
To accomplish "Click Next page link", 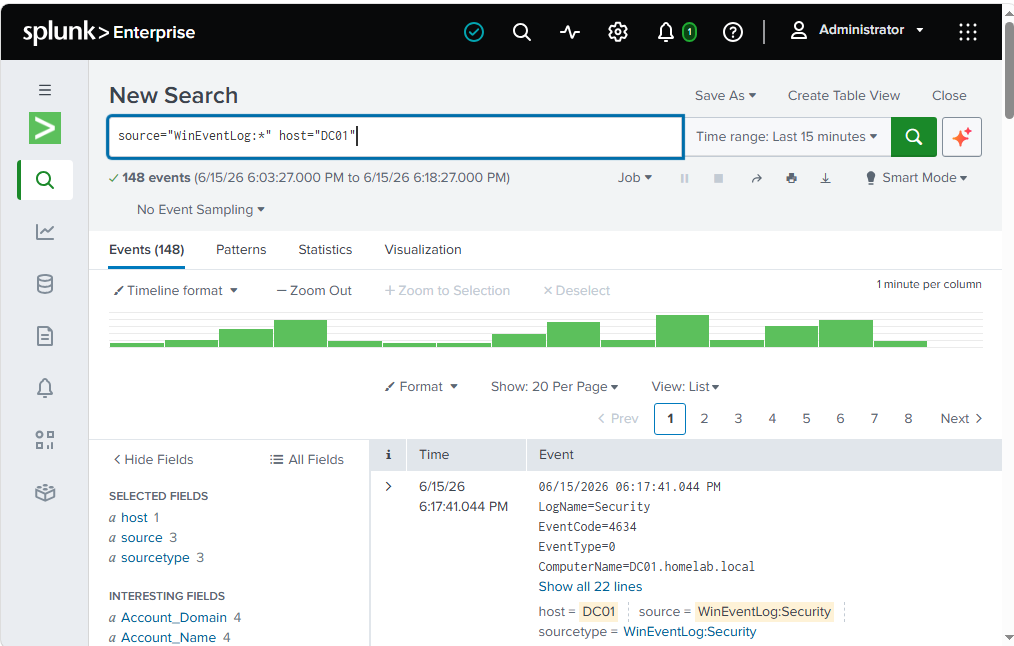I will 961,419.
